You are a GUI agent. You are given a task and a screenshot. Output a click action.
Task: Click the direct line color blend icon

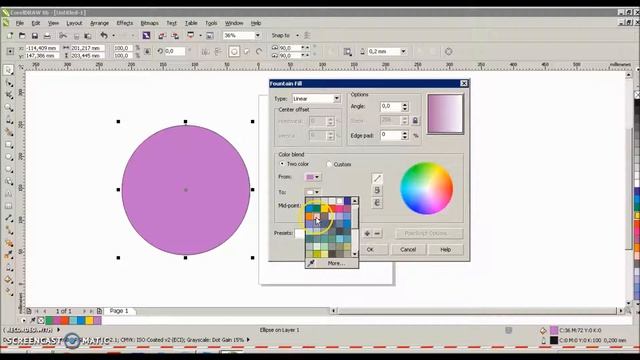pos(377,178)
